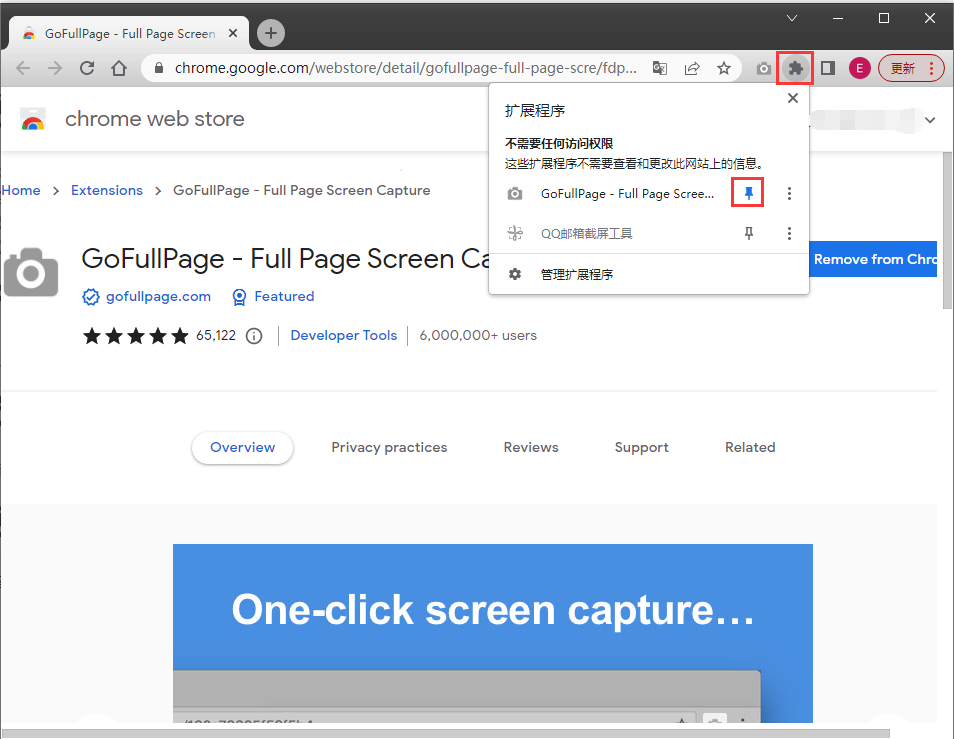Open more options for GoFullPage extension

coord(789,193)
